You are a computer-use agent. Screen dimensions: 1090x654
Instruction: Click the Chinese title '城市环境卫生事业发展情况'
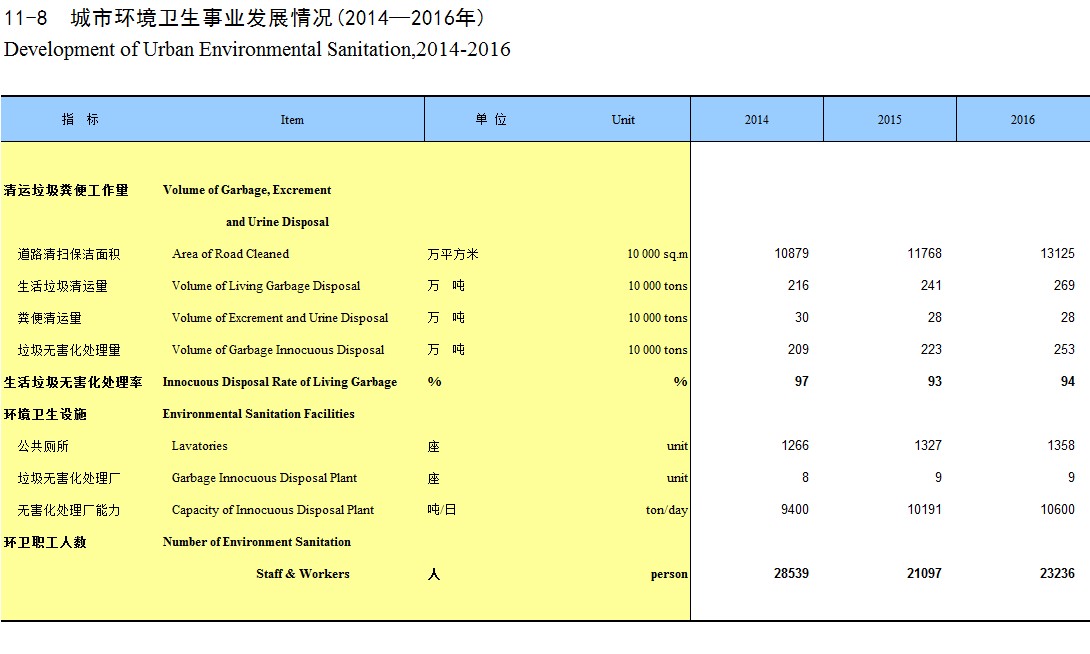coord(202,17)
